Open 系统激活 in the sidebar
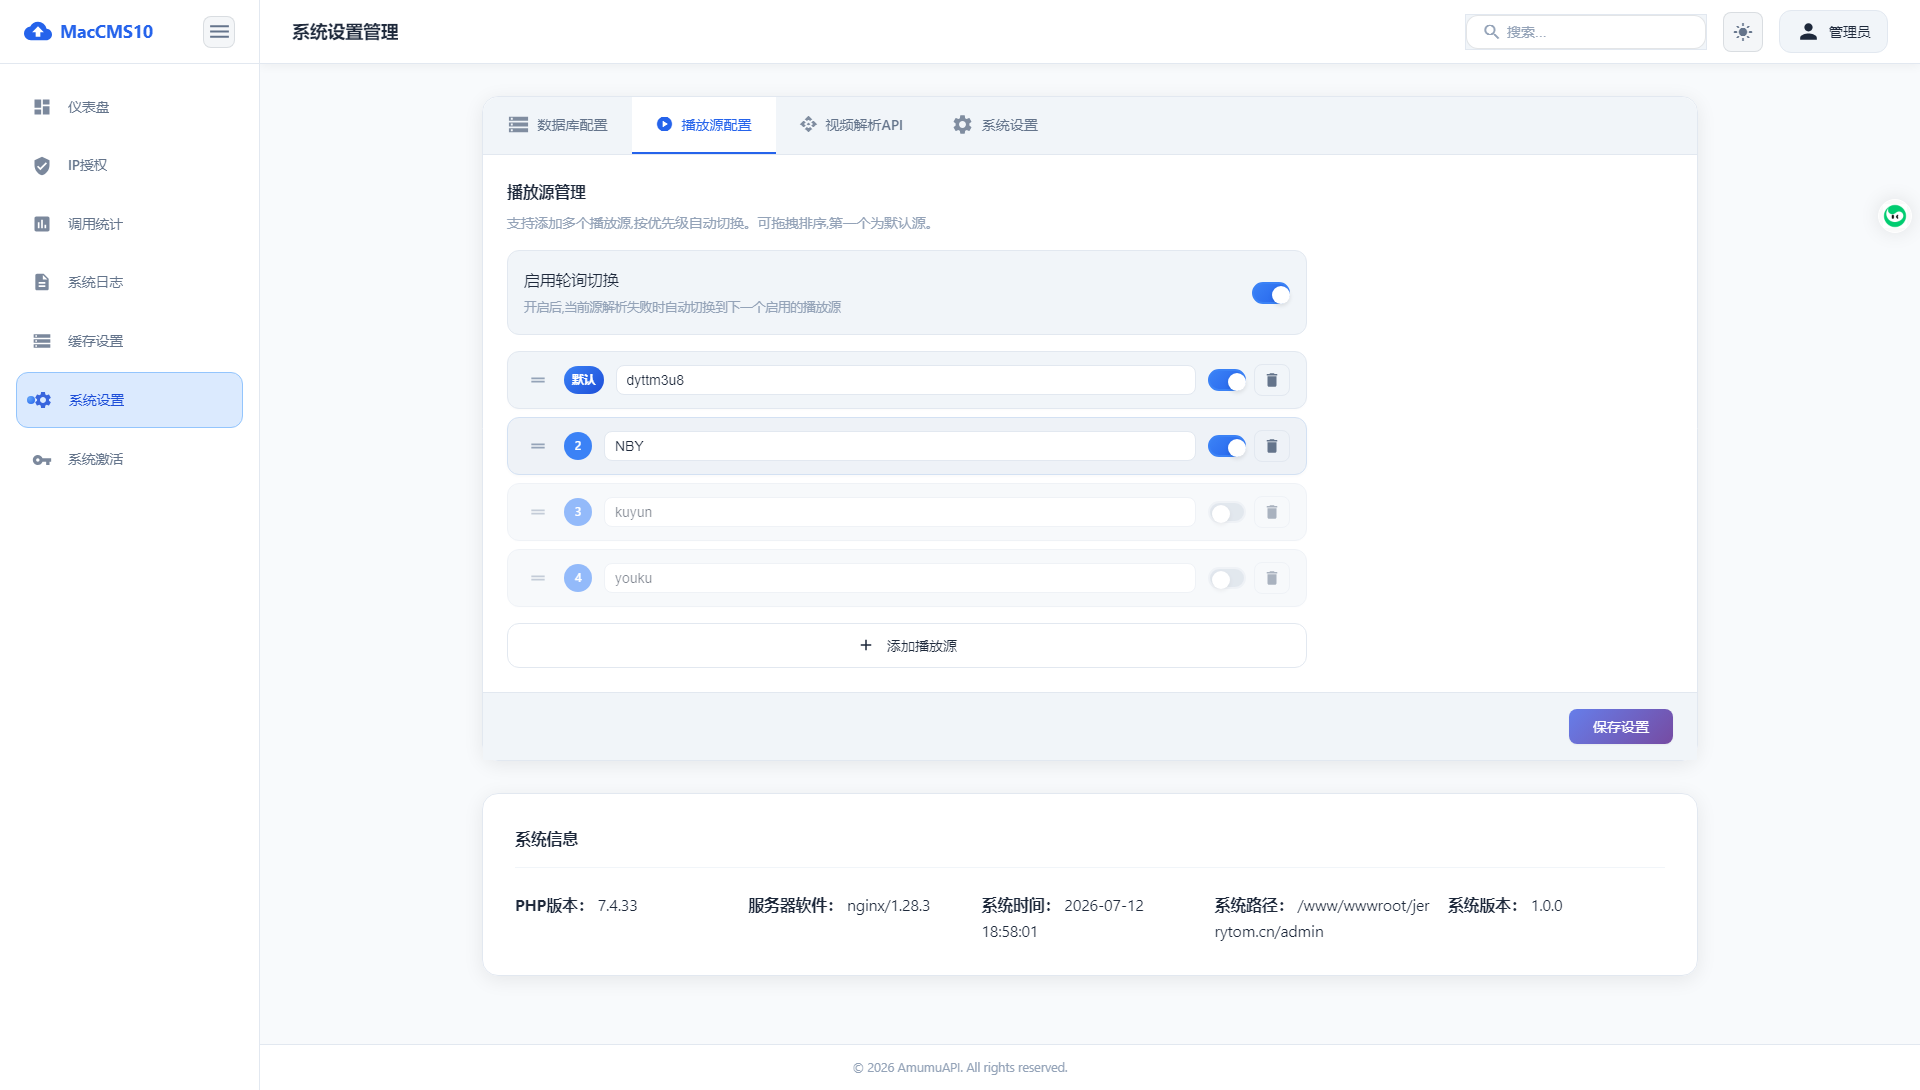The height and width of the screenshot is (1090, 1920). 129,460
